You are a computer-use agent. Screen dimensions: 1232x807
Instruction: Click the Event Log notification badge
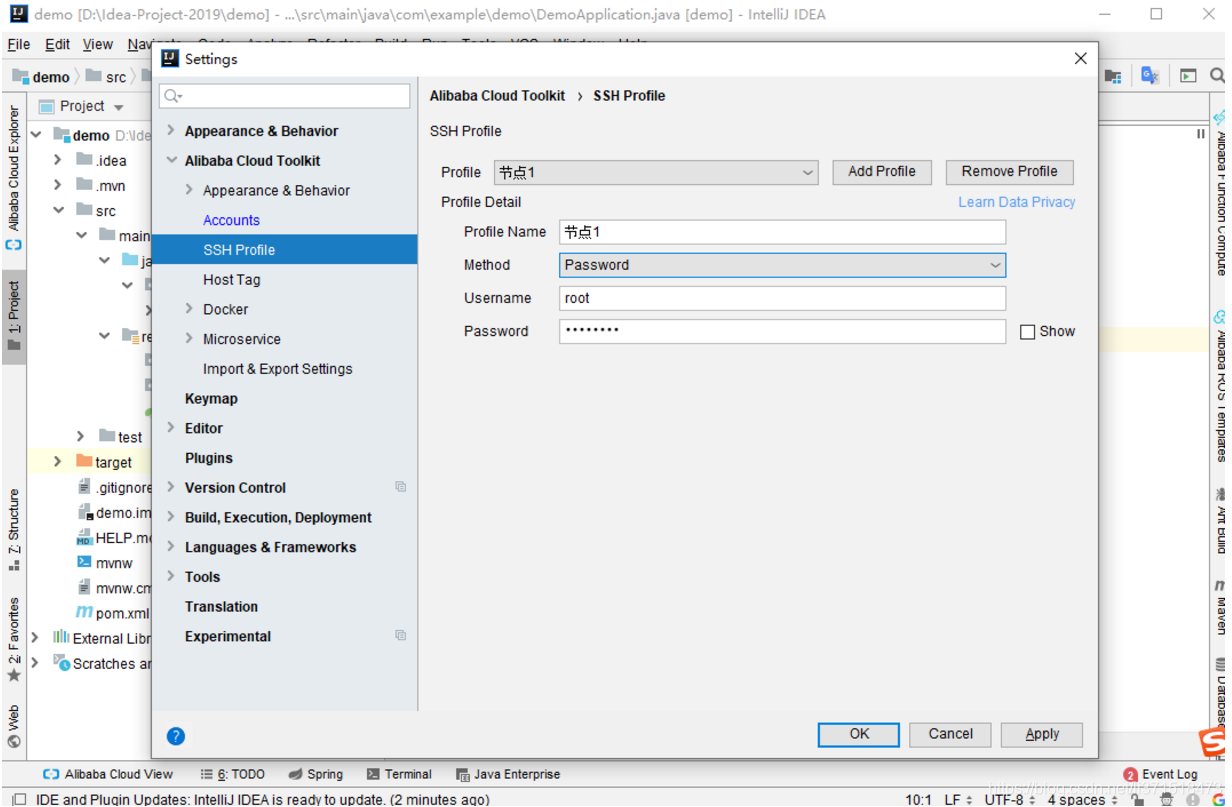(1130, 775)
